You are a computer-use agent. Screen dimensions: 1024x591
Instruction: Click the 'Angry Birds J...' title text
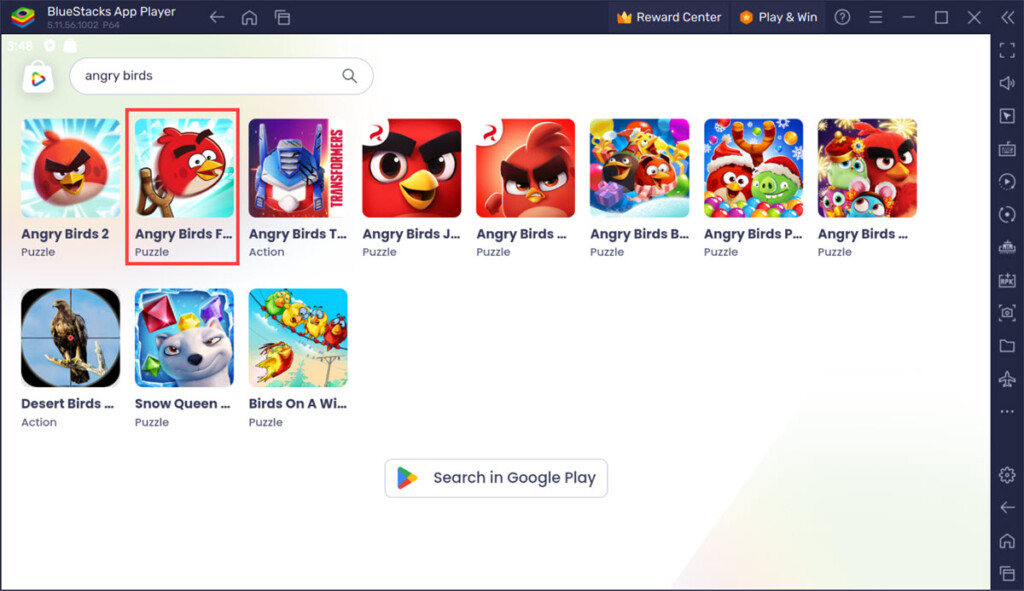pos(411,234)
